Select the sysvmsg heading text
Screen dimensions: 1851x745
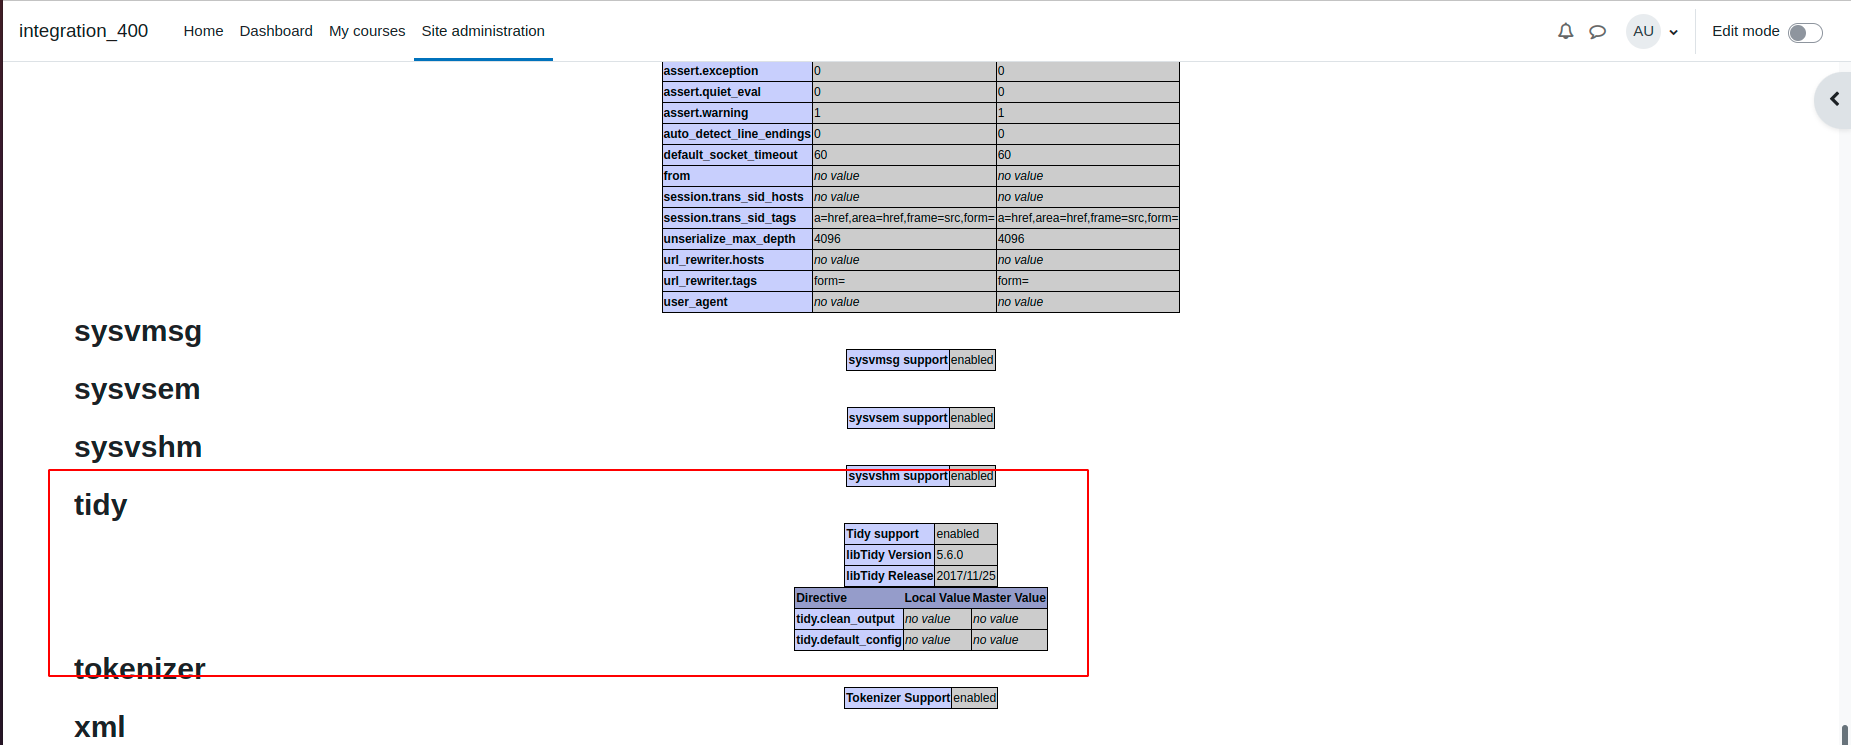138,331
